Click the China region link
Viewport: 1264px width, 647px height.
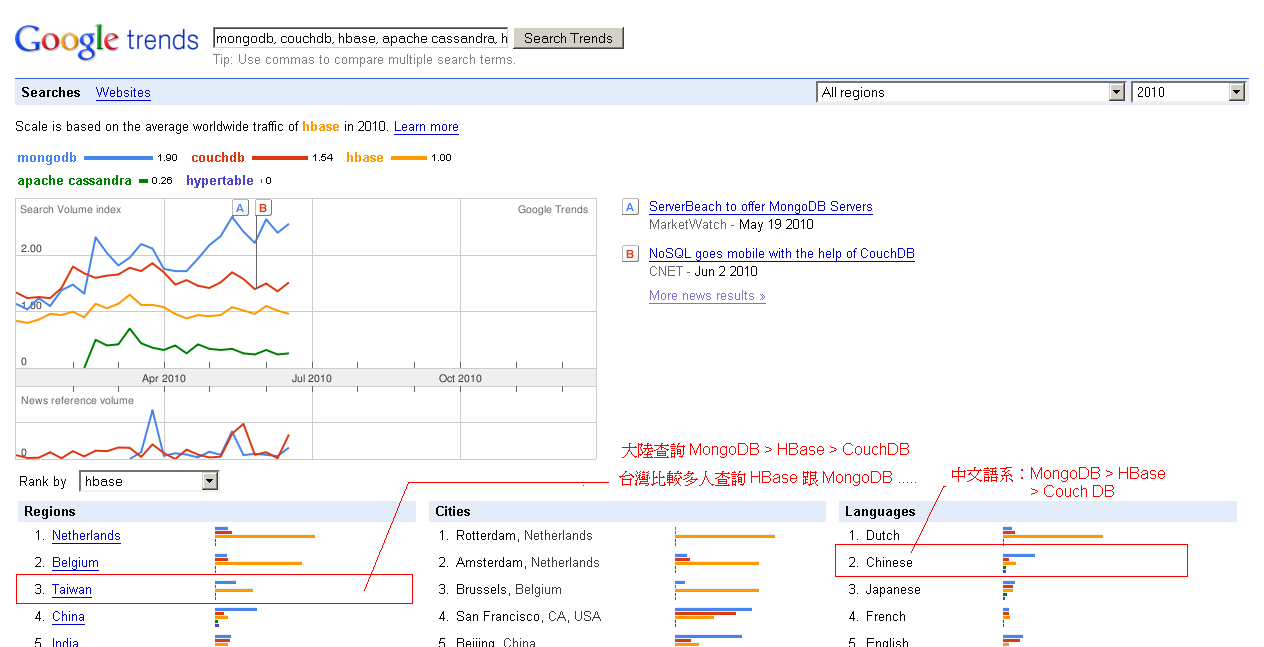(68, 617)
